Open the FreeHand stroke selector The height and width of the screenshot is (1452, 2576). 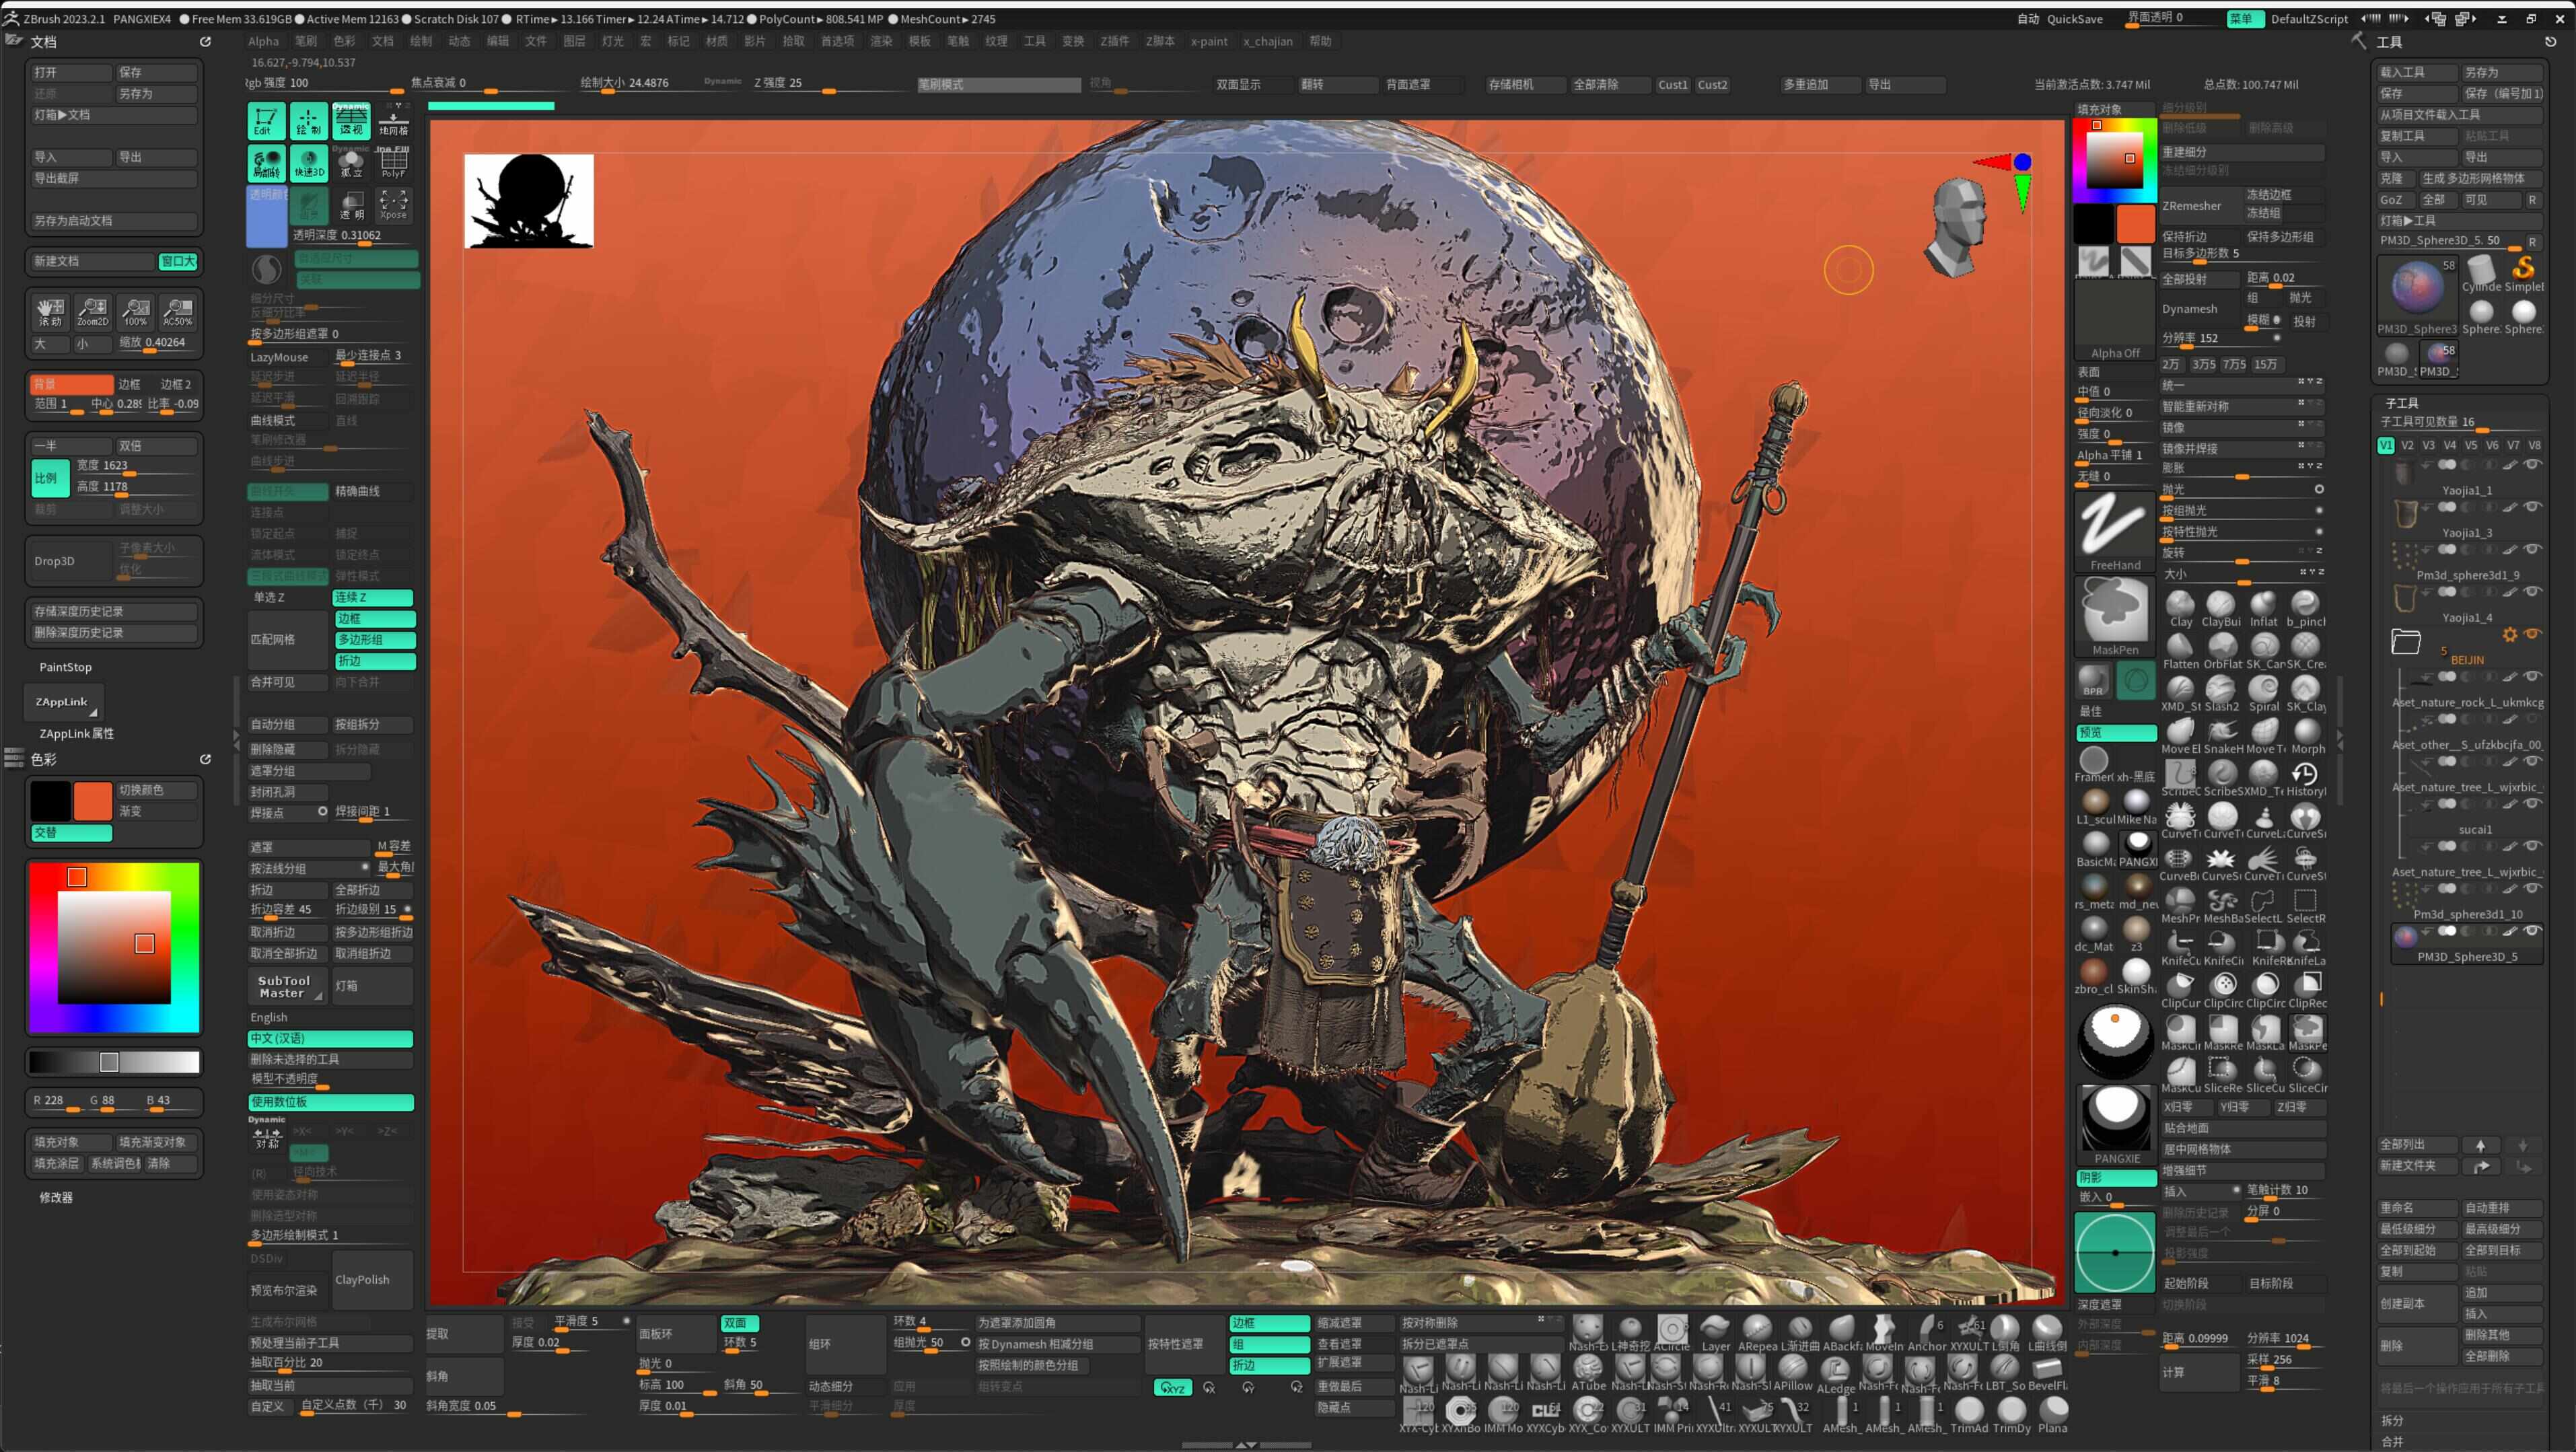[2114, 531]
